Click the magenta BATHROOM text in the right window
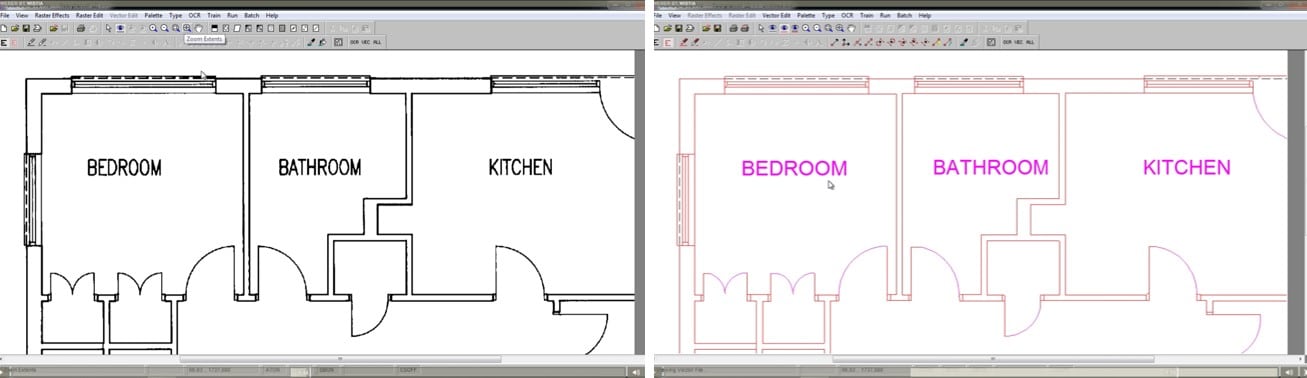1307x378 pixels. click(990, 167)
